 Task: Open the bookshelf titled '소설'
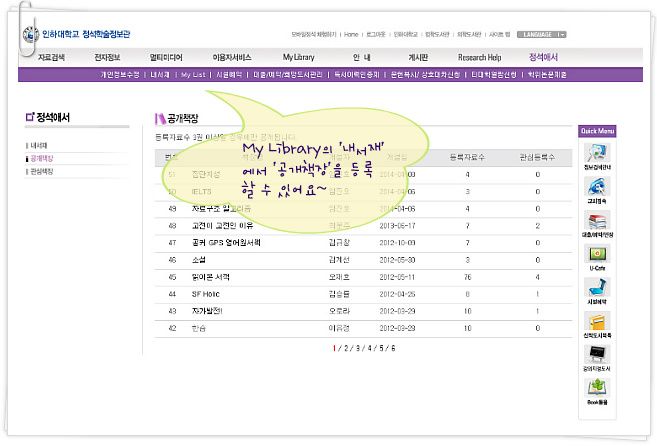[199, 260]
